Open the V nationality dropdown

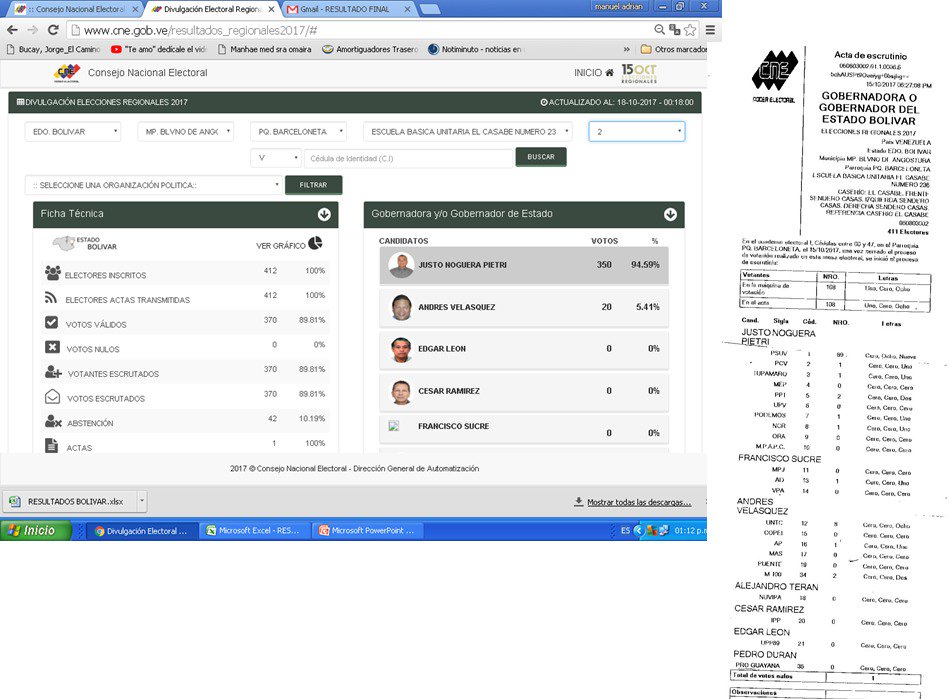[275, 158]
